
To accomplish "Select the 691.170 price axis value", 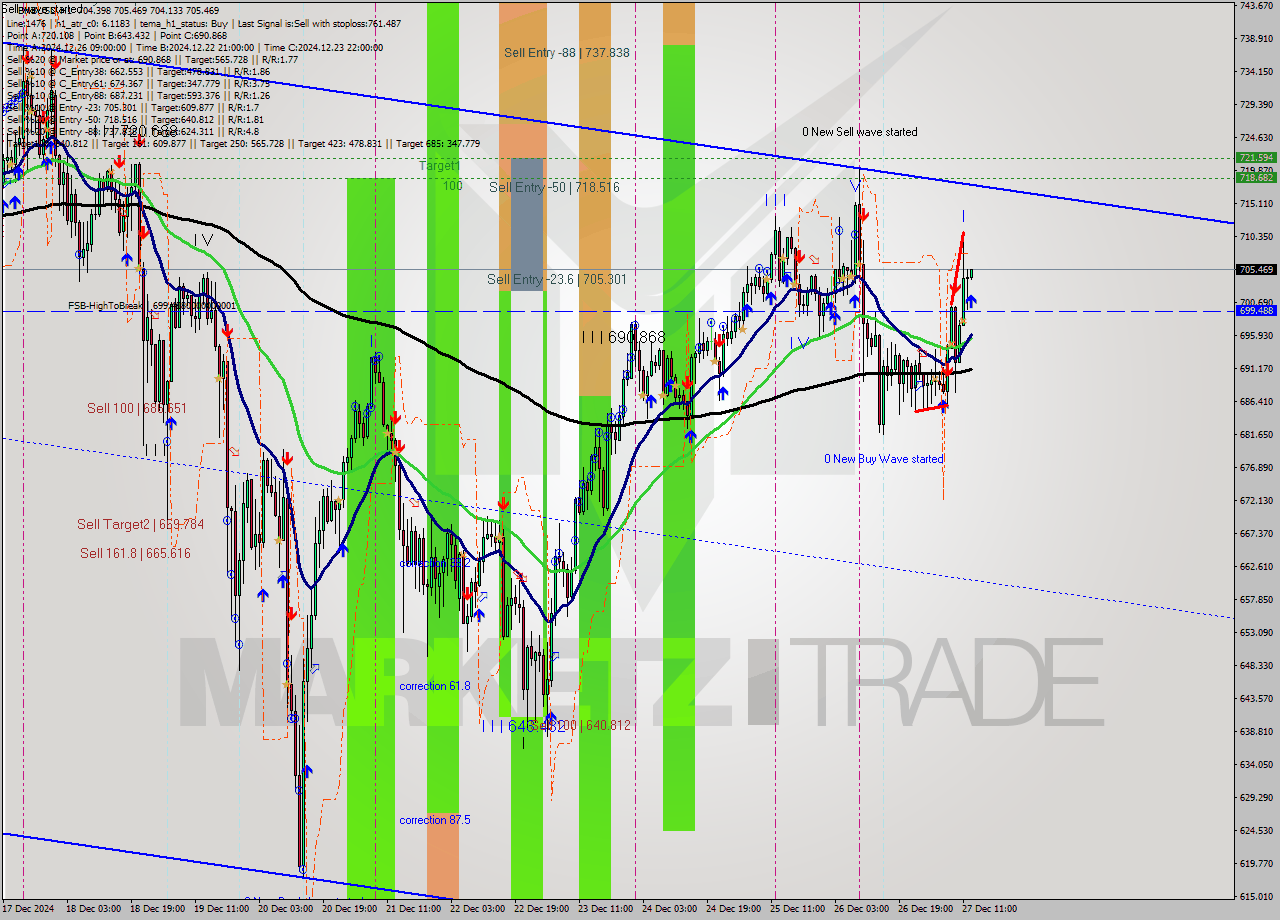I will (1256, 369).
